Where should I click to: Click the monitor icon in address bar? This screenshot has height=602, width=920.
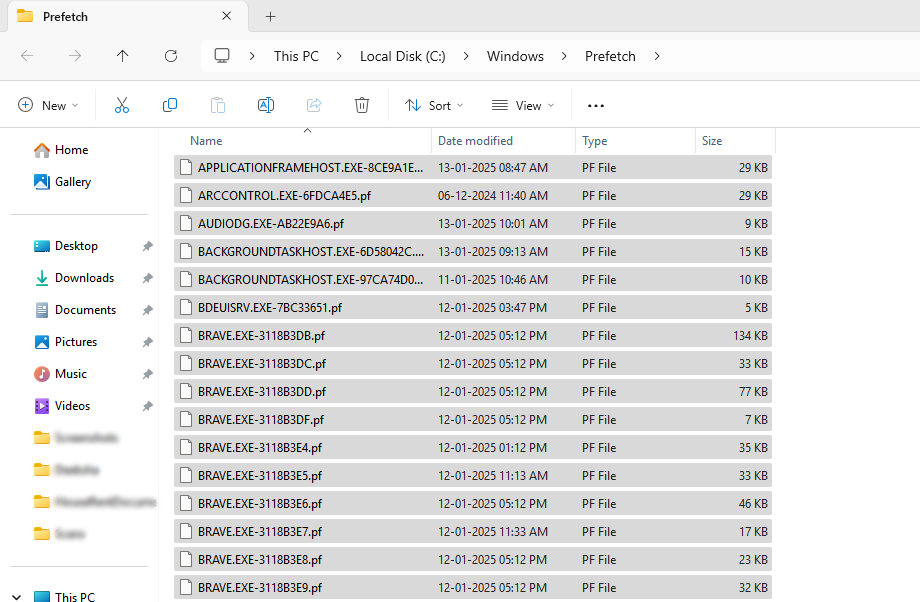tap(222, 56)
